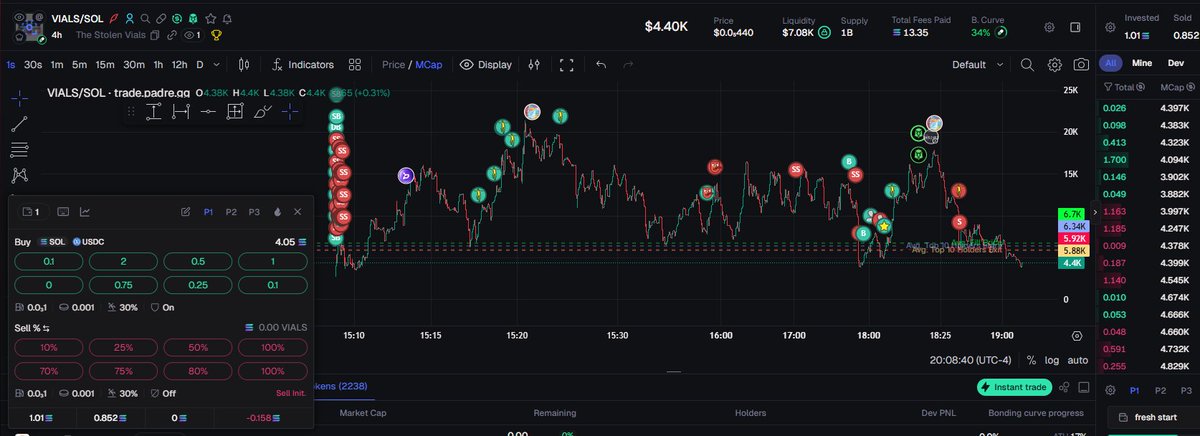Sell 80% of VIALS

click(x=198, y=370)
